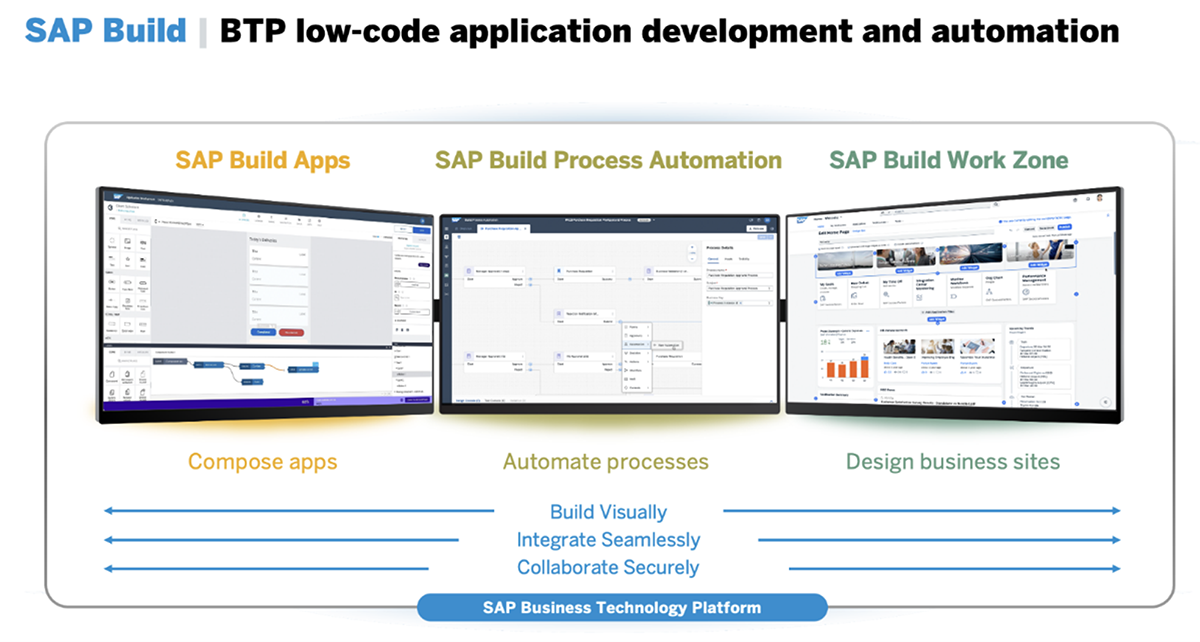Image resolution: width=1200 pixels, height=642 pixels.
Task: Click the SAP Build Work Zone heading
Action: pyautogui.click(x=949, y=160)
